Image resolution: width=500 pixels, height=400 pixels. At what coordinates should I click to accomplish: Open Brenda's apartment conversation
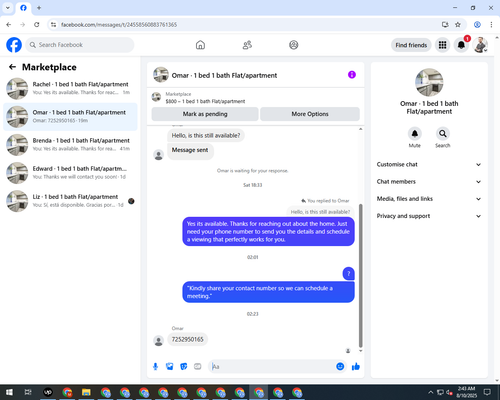(x=70, y=145)
